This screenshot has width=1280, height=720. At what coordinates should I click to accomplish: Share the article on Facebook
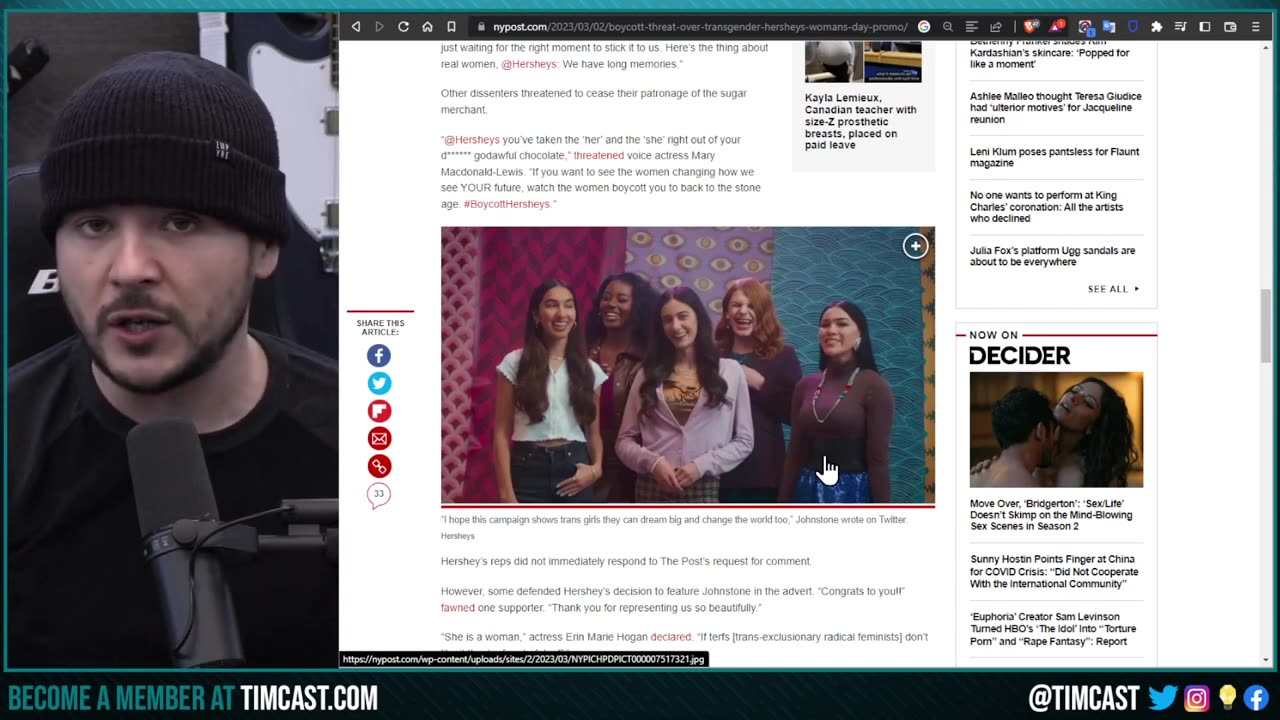click(379, 355)
